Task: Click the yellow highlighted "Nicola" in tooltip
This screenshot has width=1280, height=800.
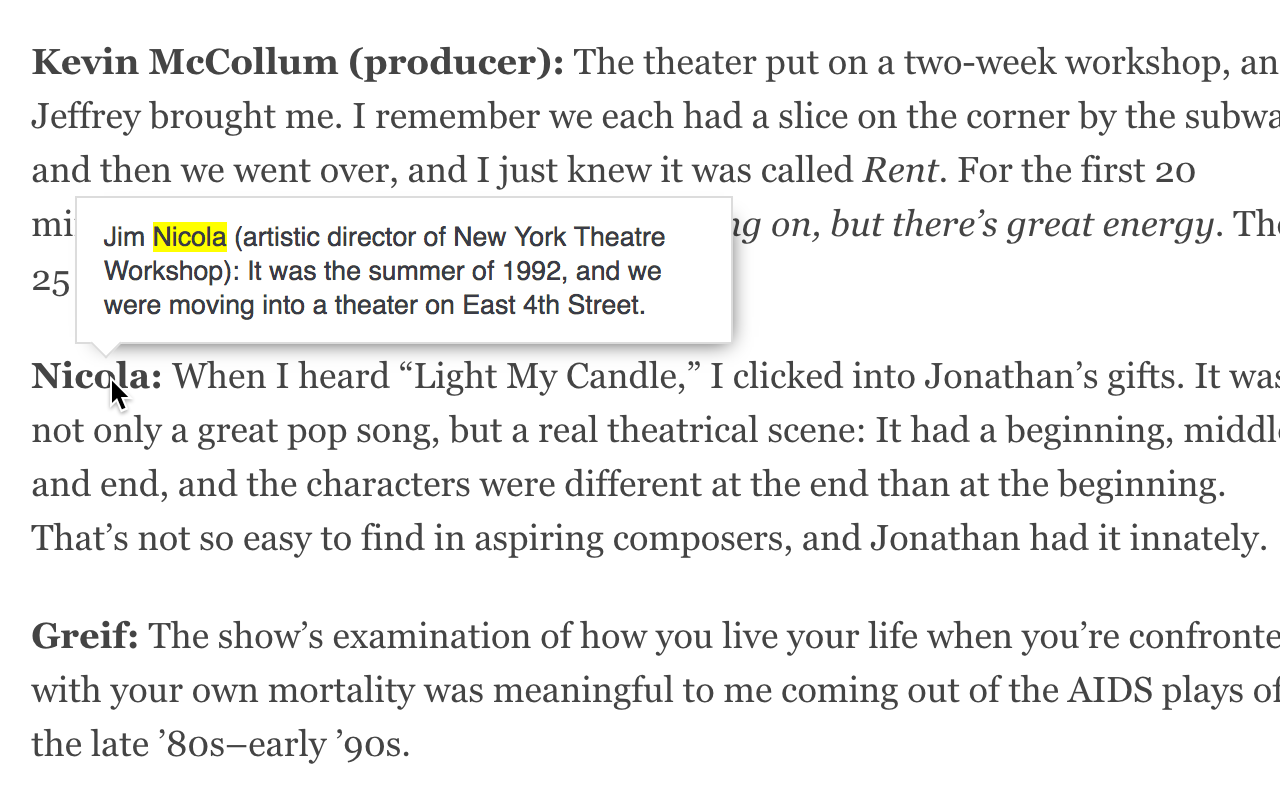Action: tap(190, 238)
